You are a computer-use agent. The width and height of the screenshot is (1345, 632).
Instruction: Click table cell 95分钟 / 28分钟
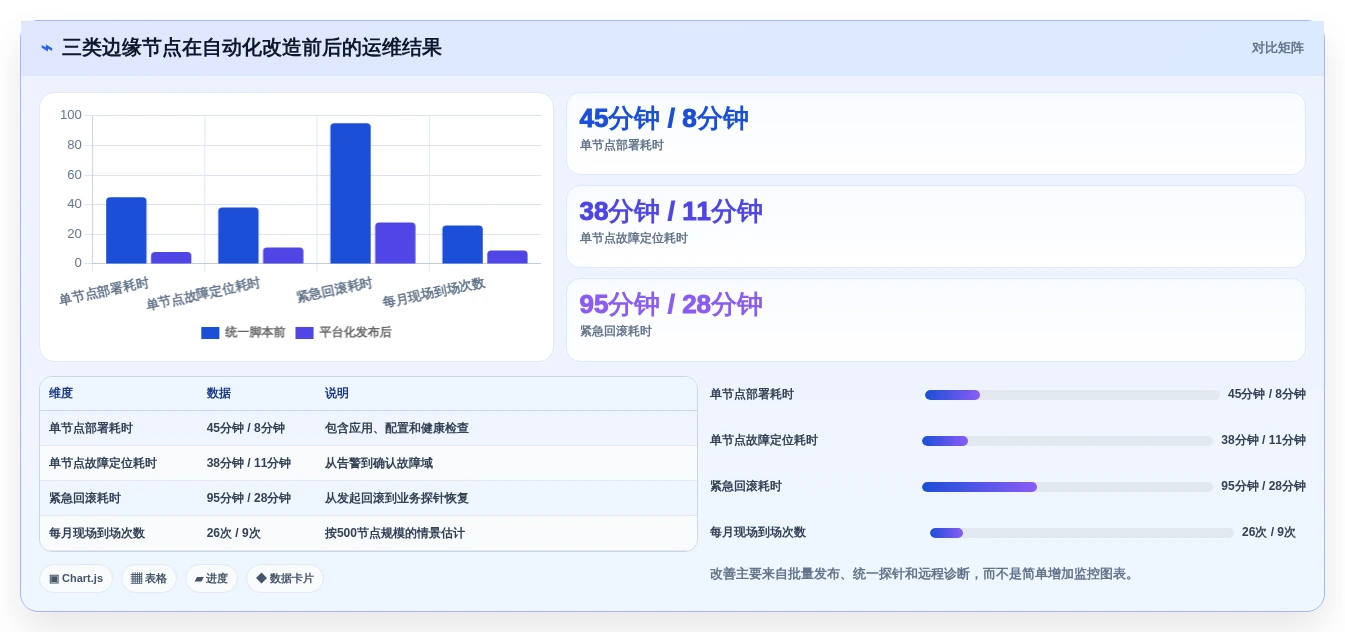[249, 498]
